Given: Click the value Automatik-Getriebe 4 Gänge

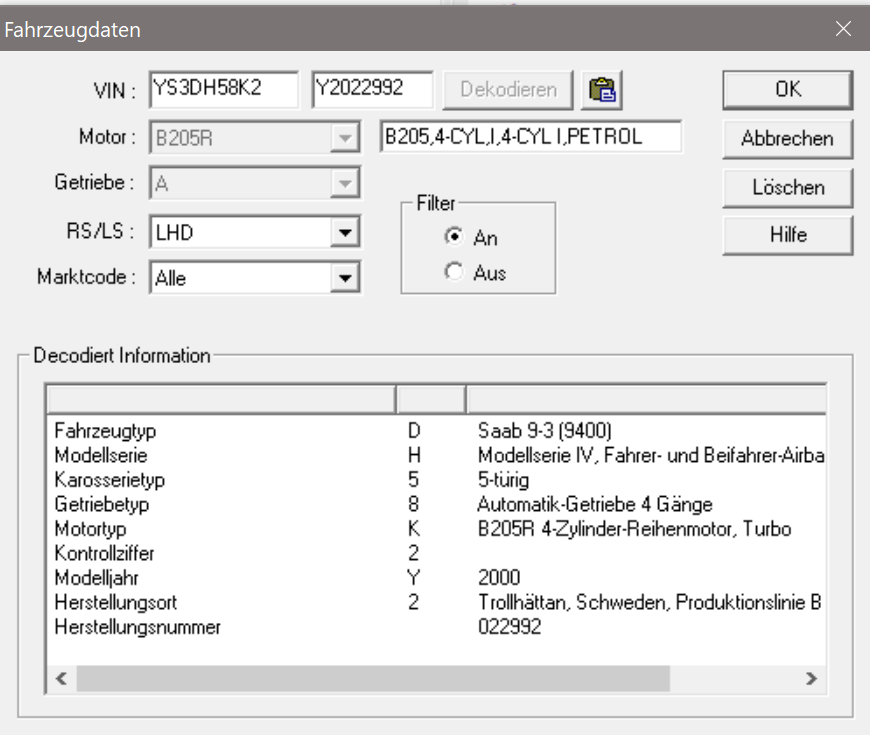Looking at the screenshot, I should coord(595,504).
